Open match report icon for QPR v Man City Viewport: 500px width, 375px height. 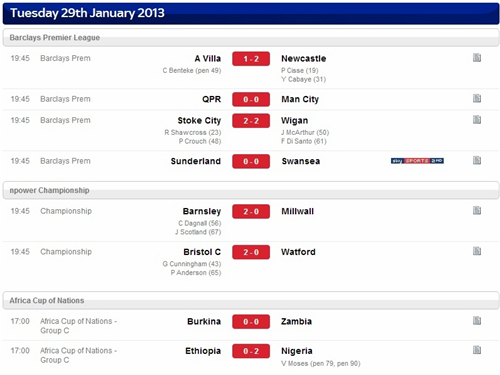click(x=477, y=98)
